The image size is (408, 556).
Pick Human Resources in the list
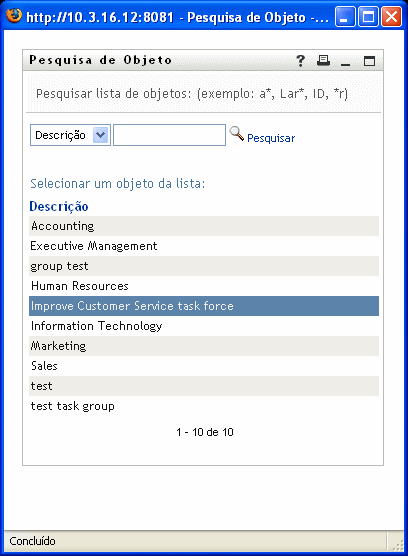click(204, 286)
